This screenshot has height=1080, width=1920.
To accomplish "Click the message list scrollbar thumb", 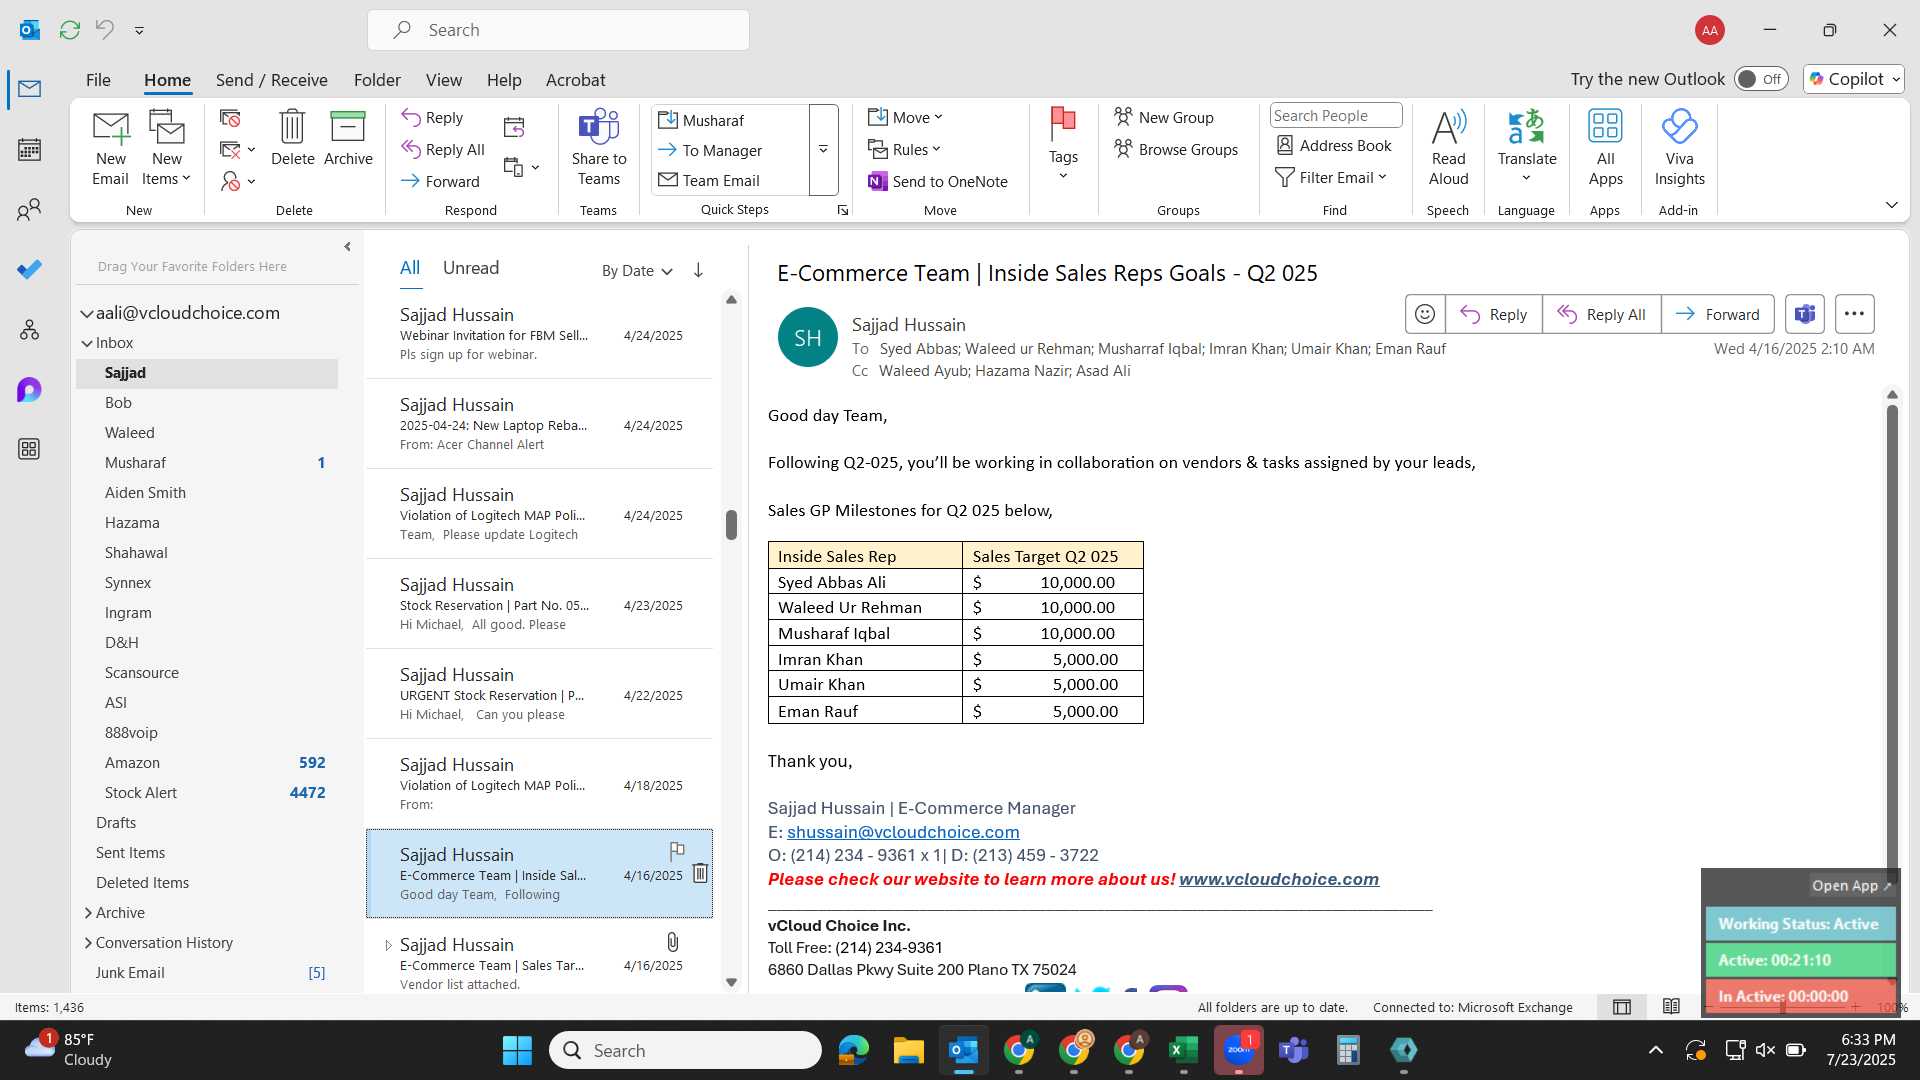I will point(731,525).
